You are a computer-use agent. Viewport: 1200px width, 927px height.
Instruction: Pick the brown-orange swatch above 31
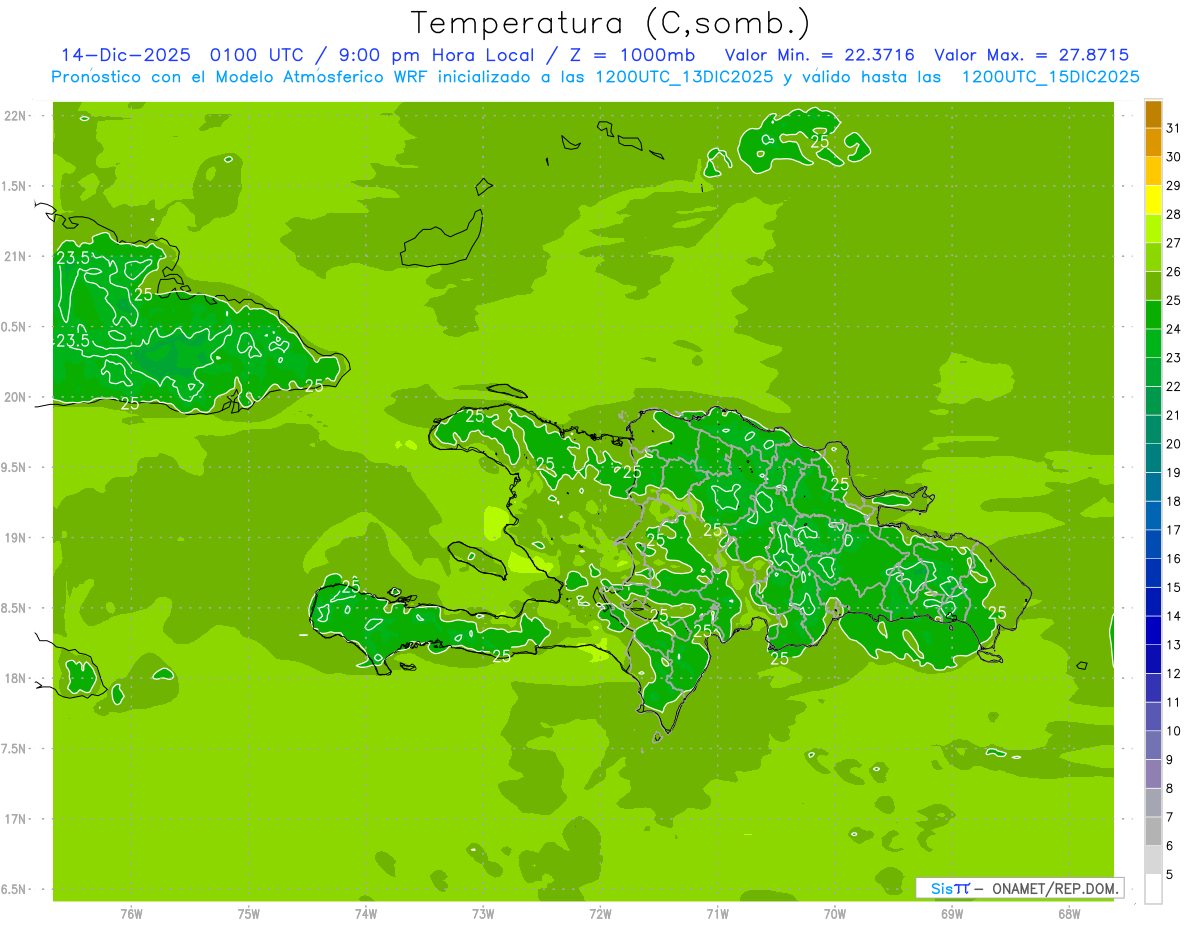(x=1153, y=114)
